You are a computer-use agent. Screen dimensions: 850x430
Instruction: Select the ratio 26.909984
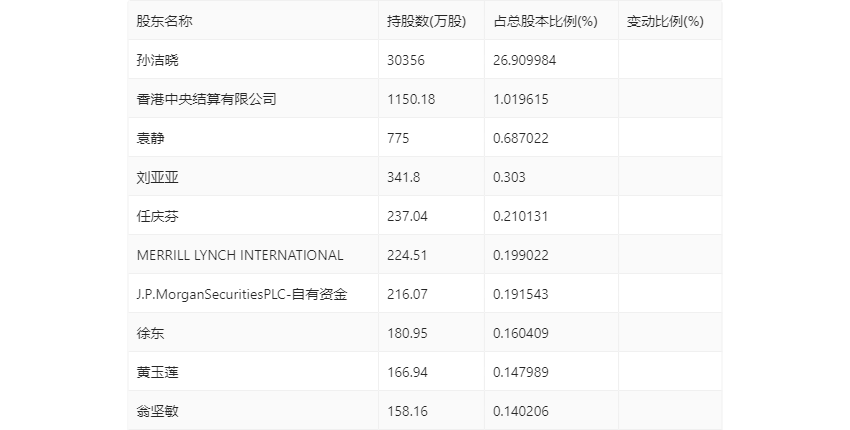[x=525, y=60]
